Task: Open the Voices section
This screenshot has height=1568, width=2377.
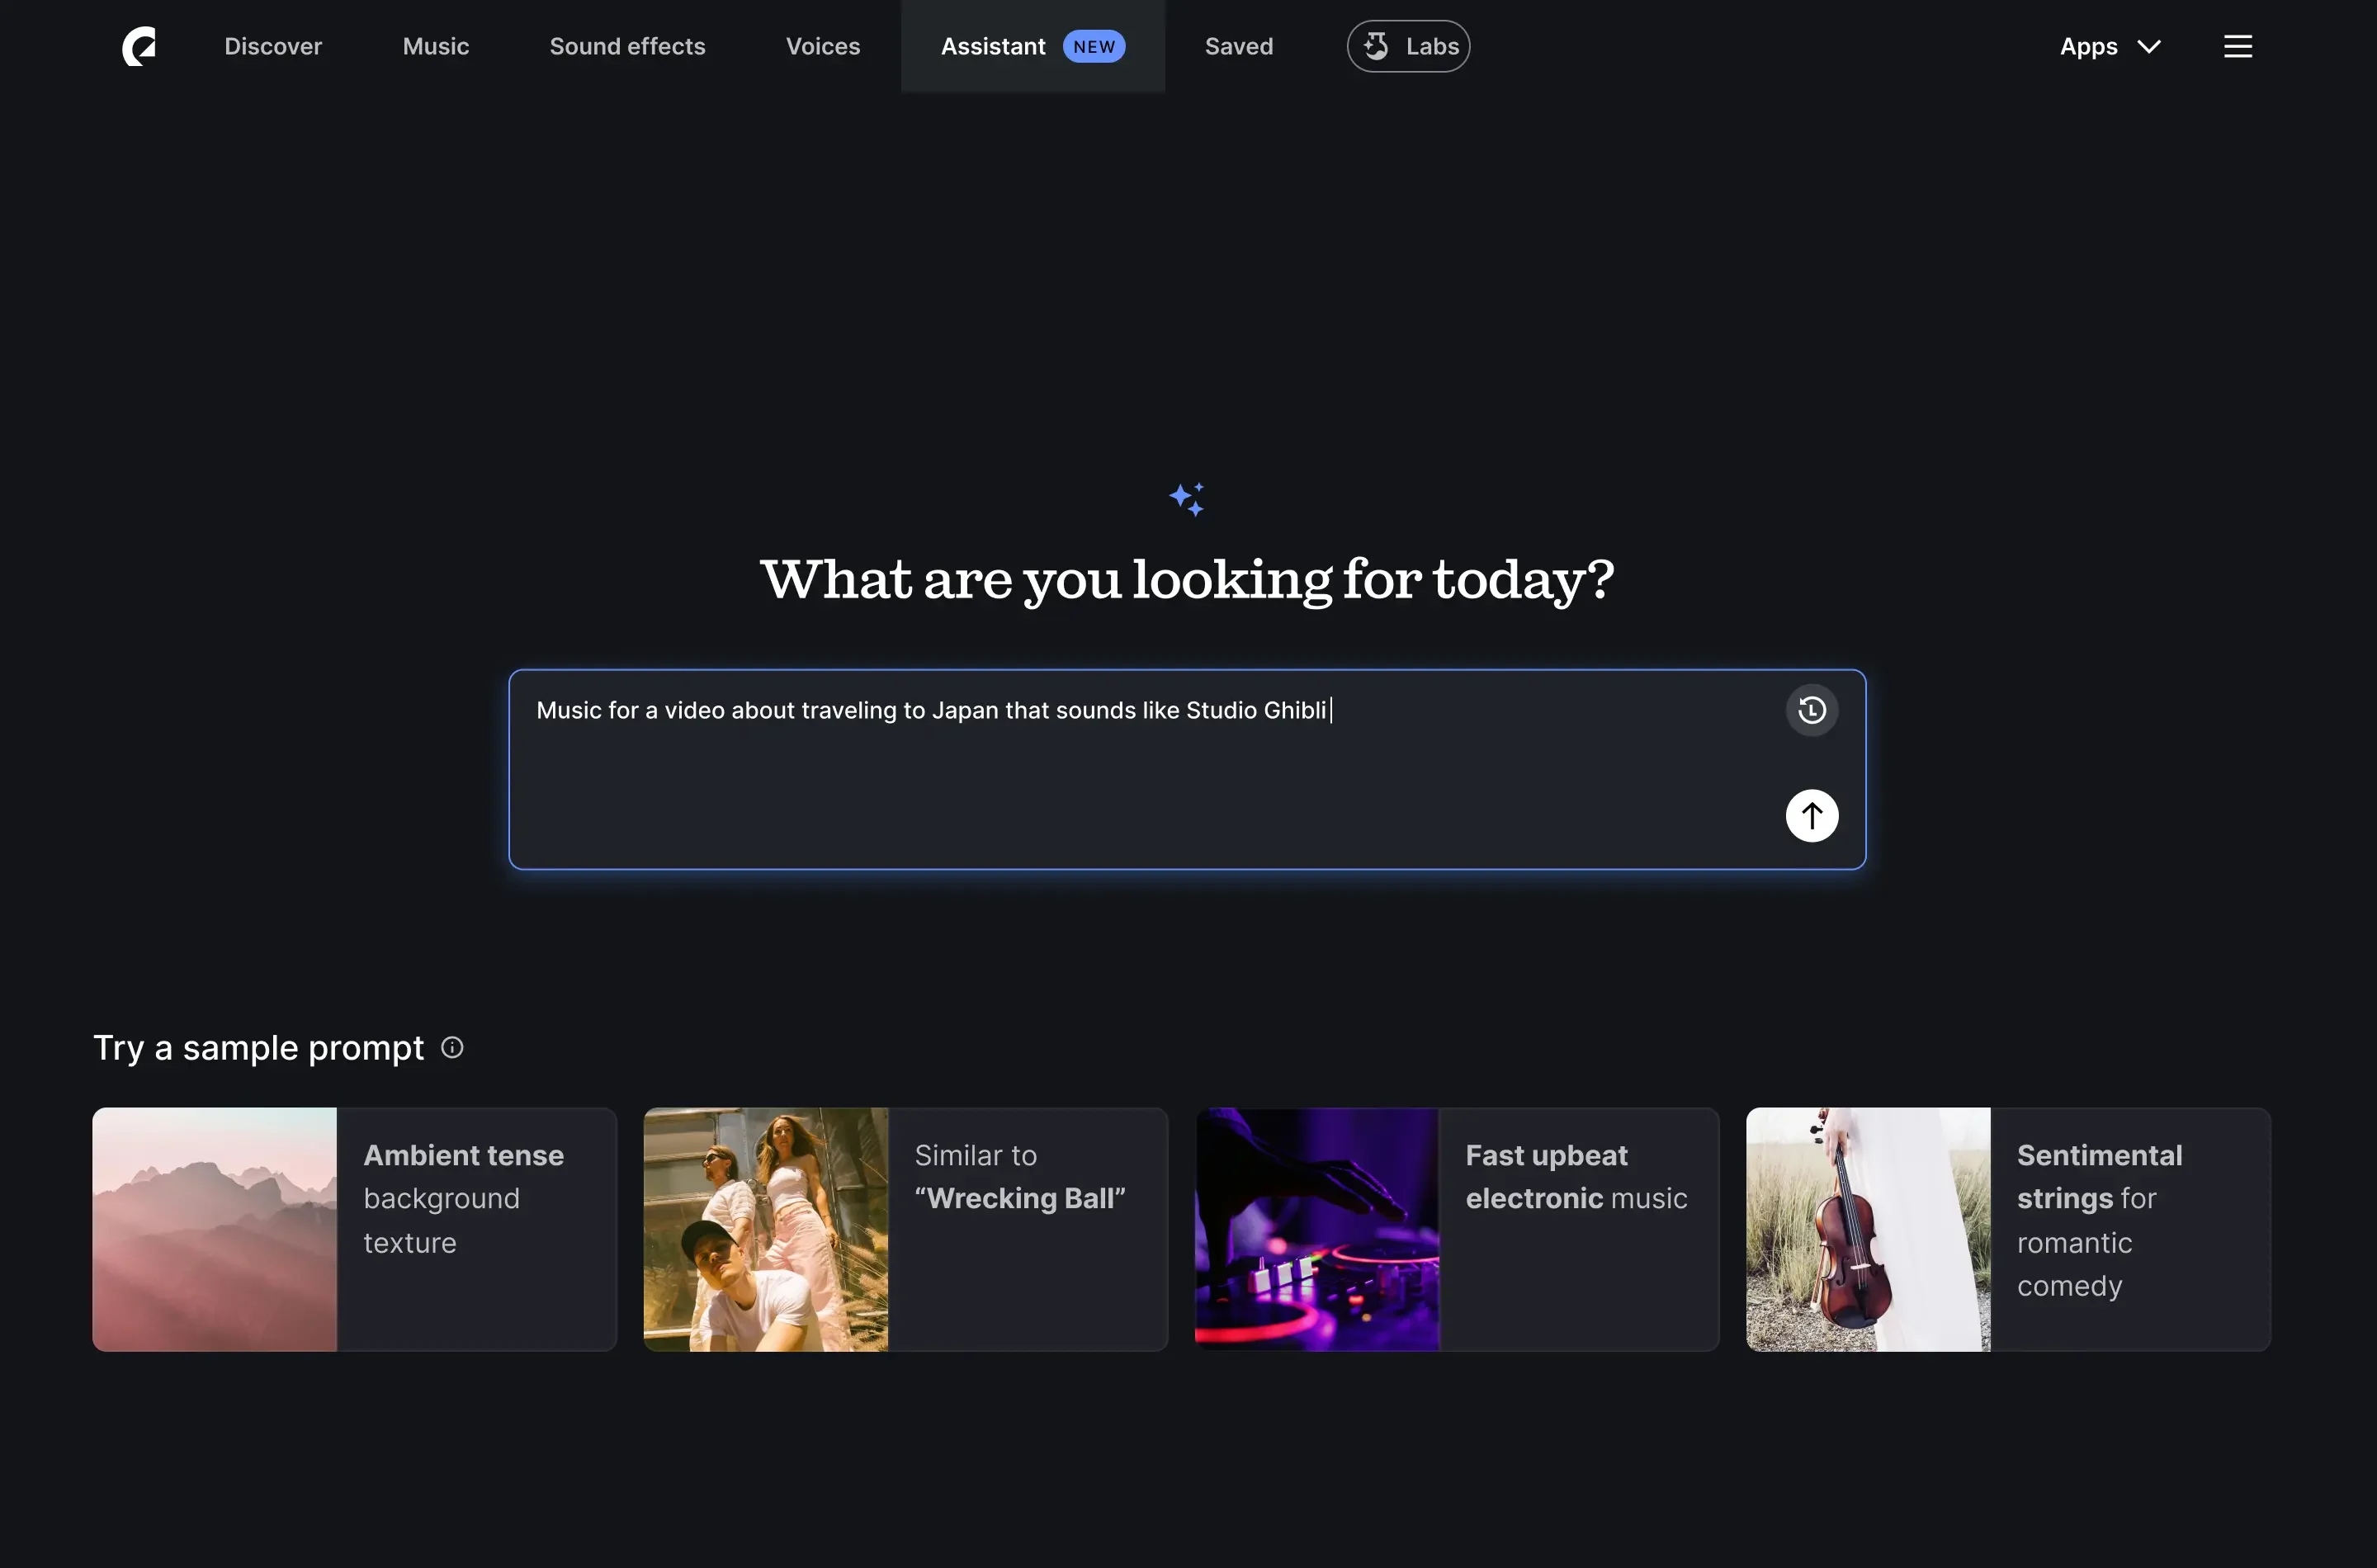Action: pyautogui.click(x=822, y=47)
